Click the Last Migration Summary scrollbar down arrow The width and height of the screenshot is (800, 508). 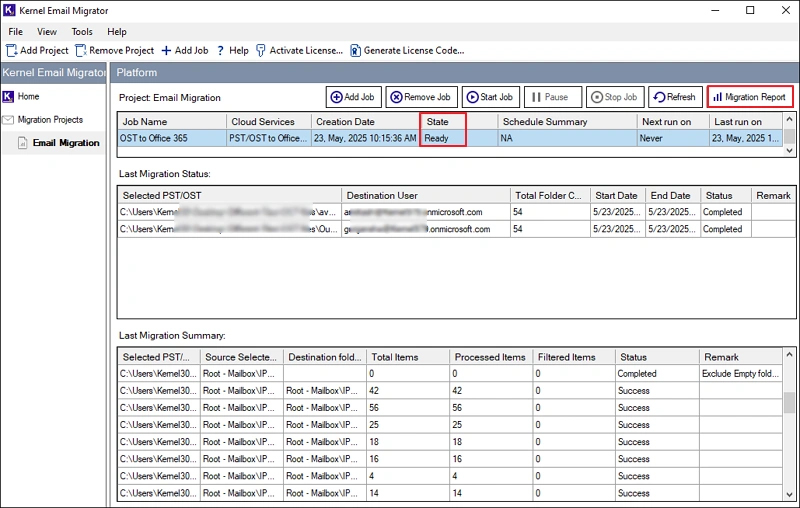click(x=789, y=494)
